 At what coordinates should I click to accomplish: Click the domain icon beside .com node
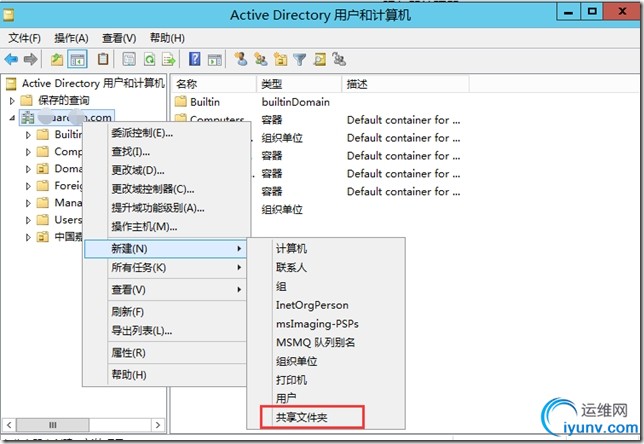coord(28,117)
